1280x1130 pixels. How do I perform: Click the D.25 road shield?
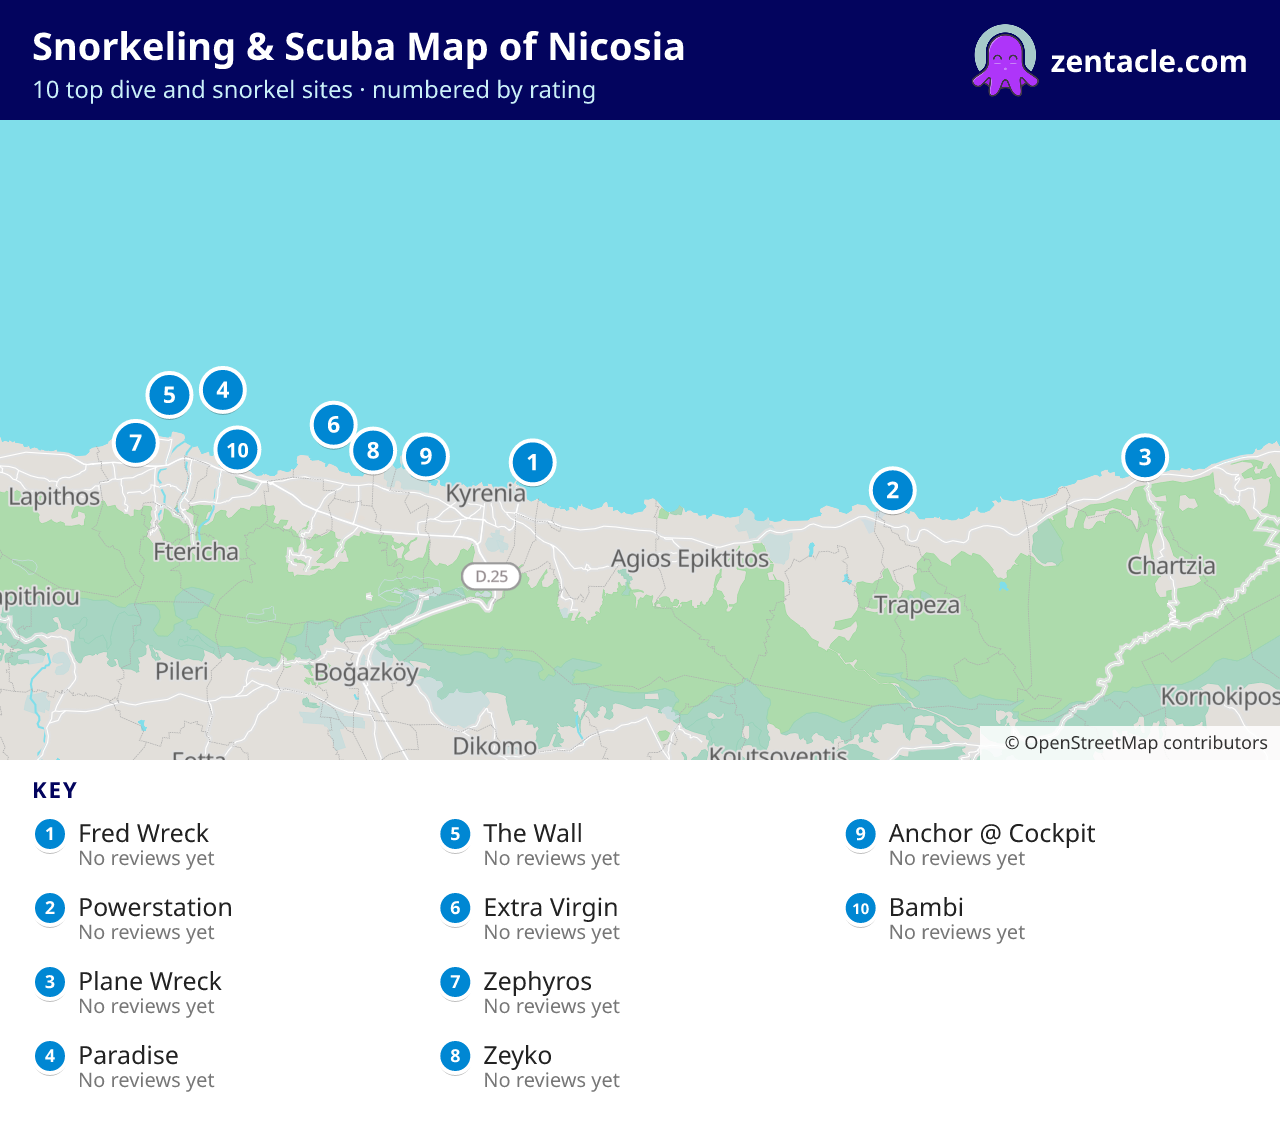[x=491, y=576]
